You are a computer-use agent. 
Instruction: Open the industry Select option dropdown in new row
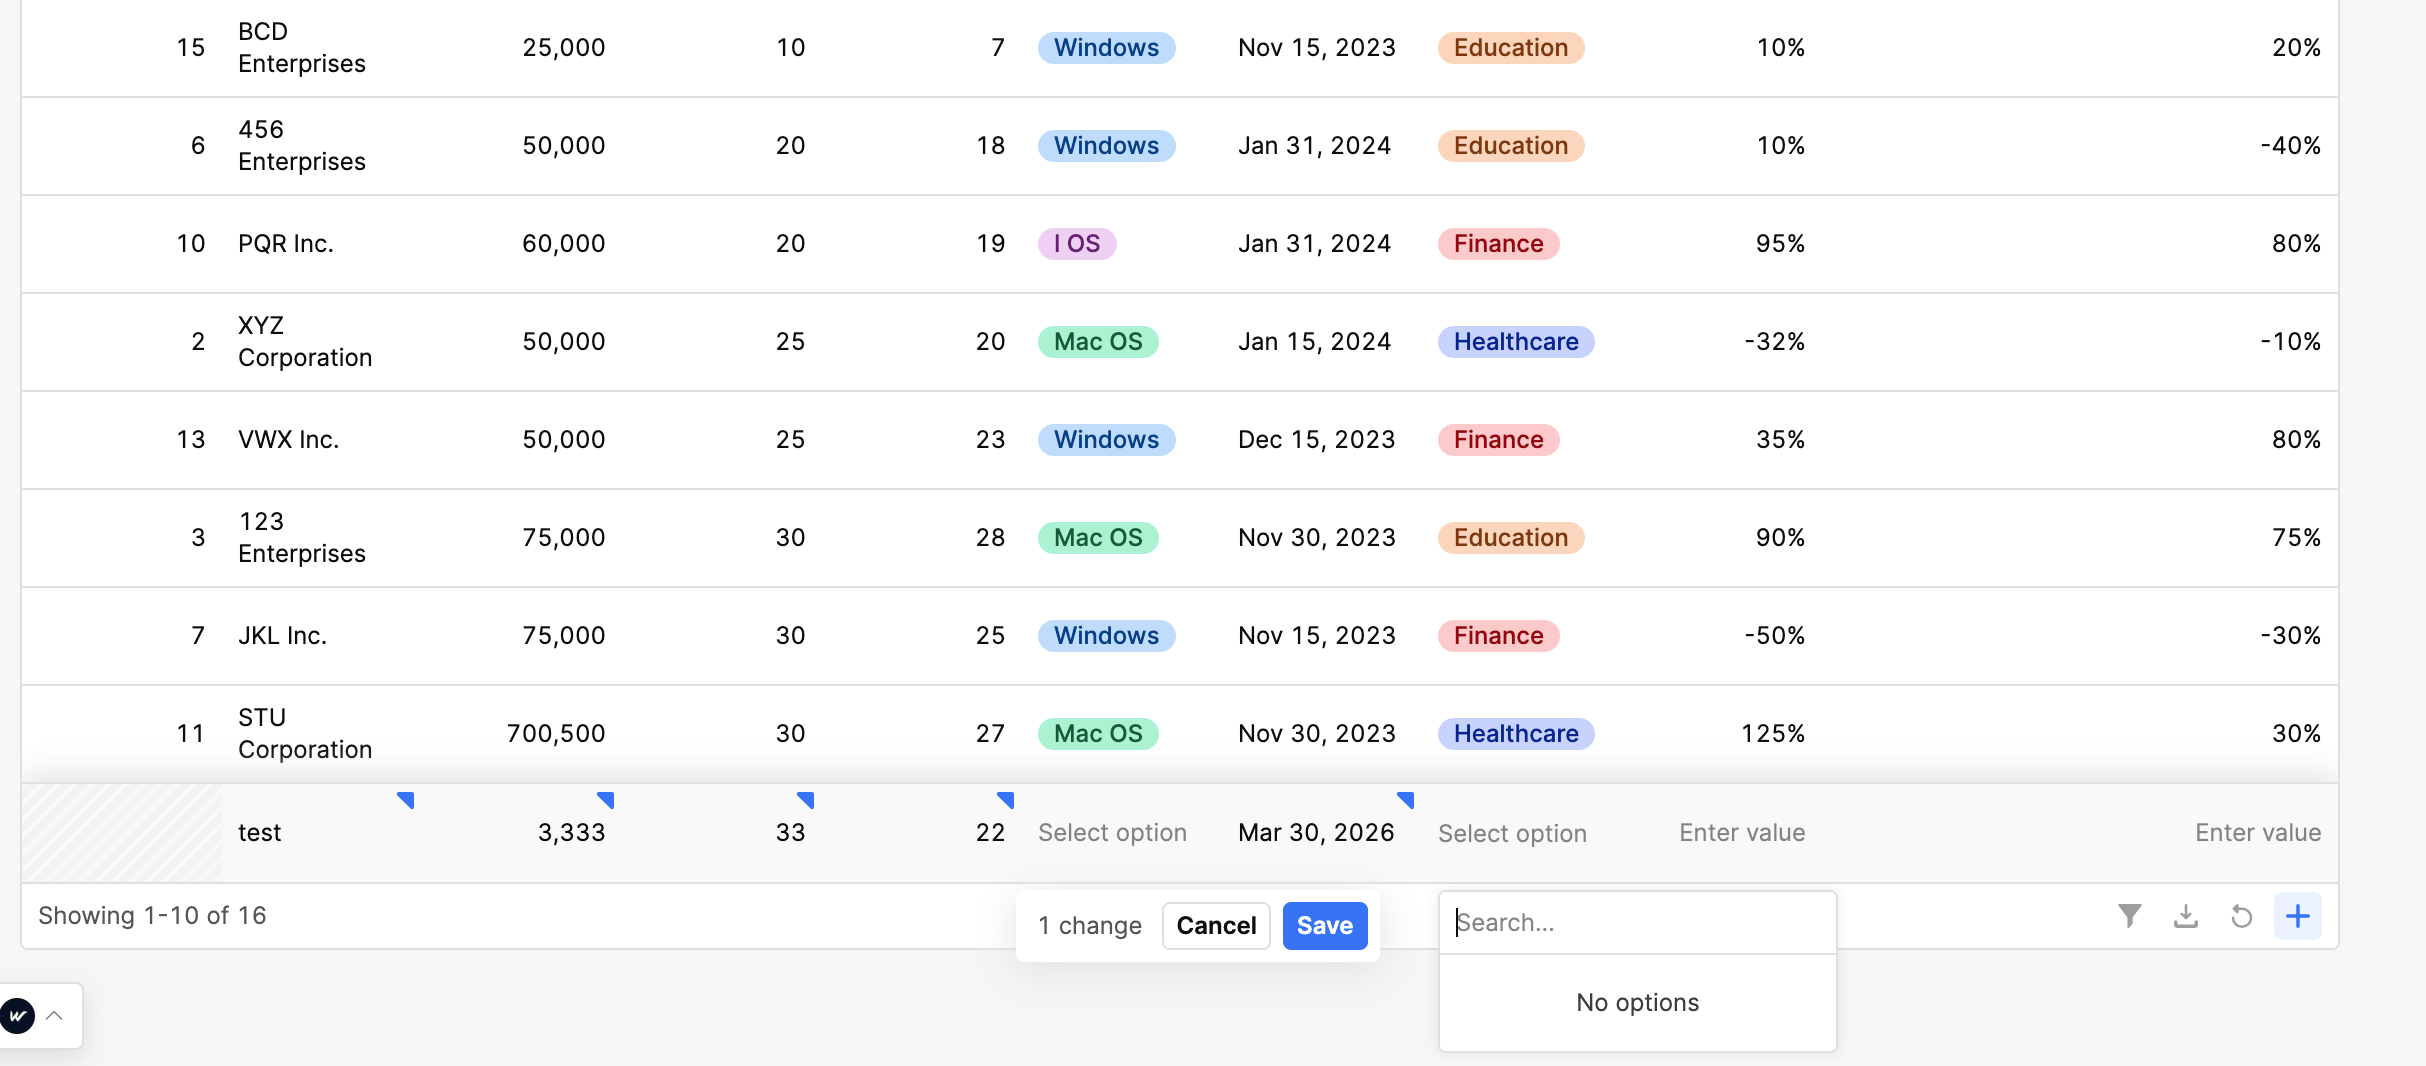click(x=1512, y=833)
